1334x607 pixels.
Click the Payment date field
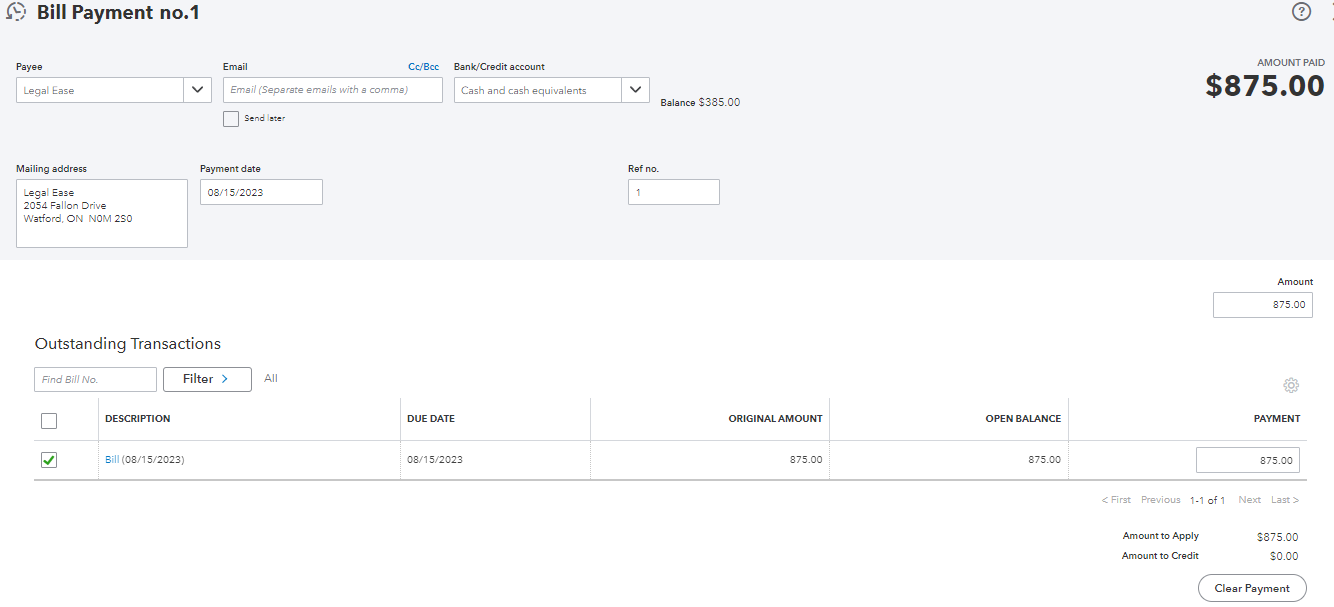261,192
